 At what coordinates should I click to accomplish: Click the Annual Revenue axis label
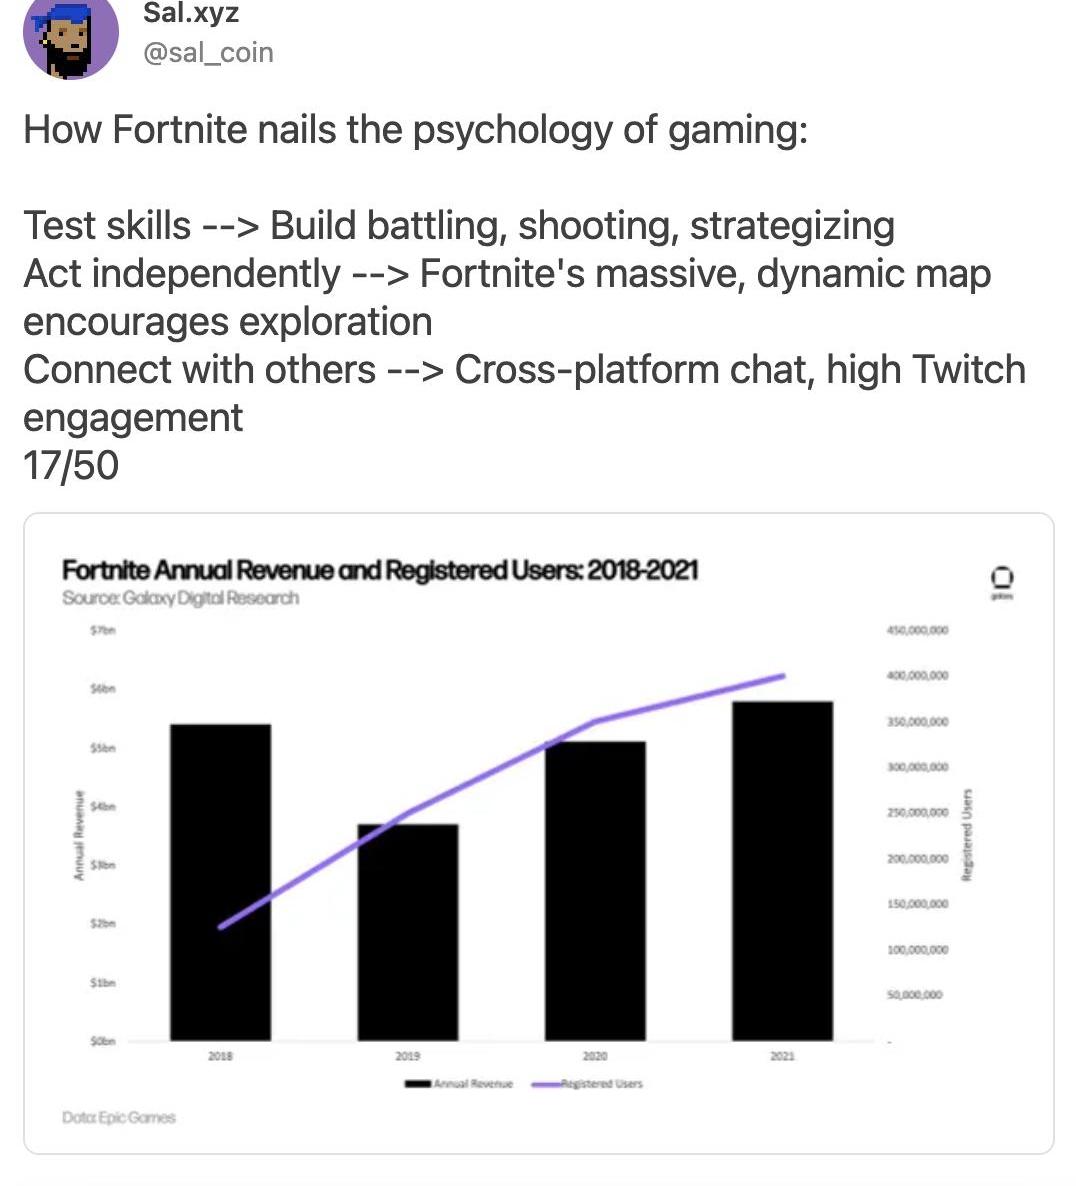pyautogui.click(x=78, y=835)
